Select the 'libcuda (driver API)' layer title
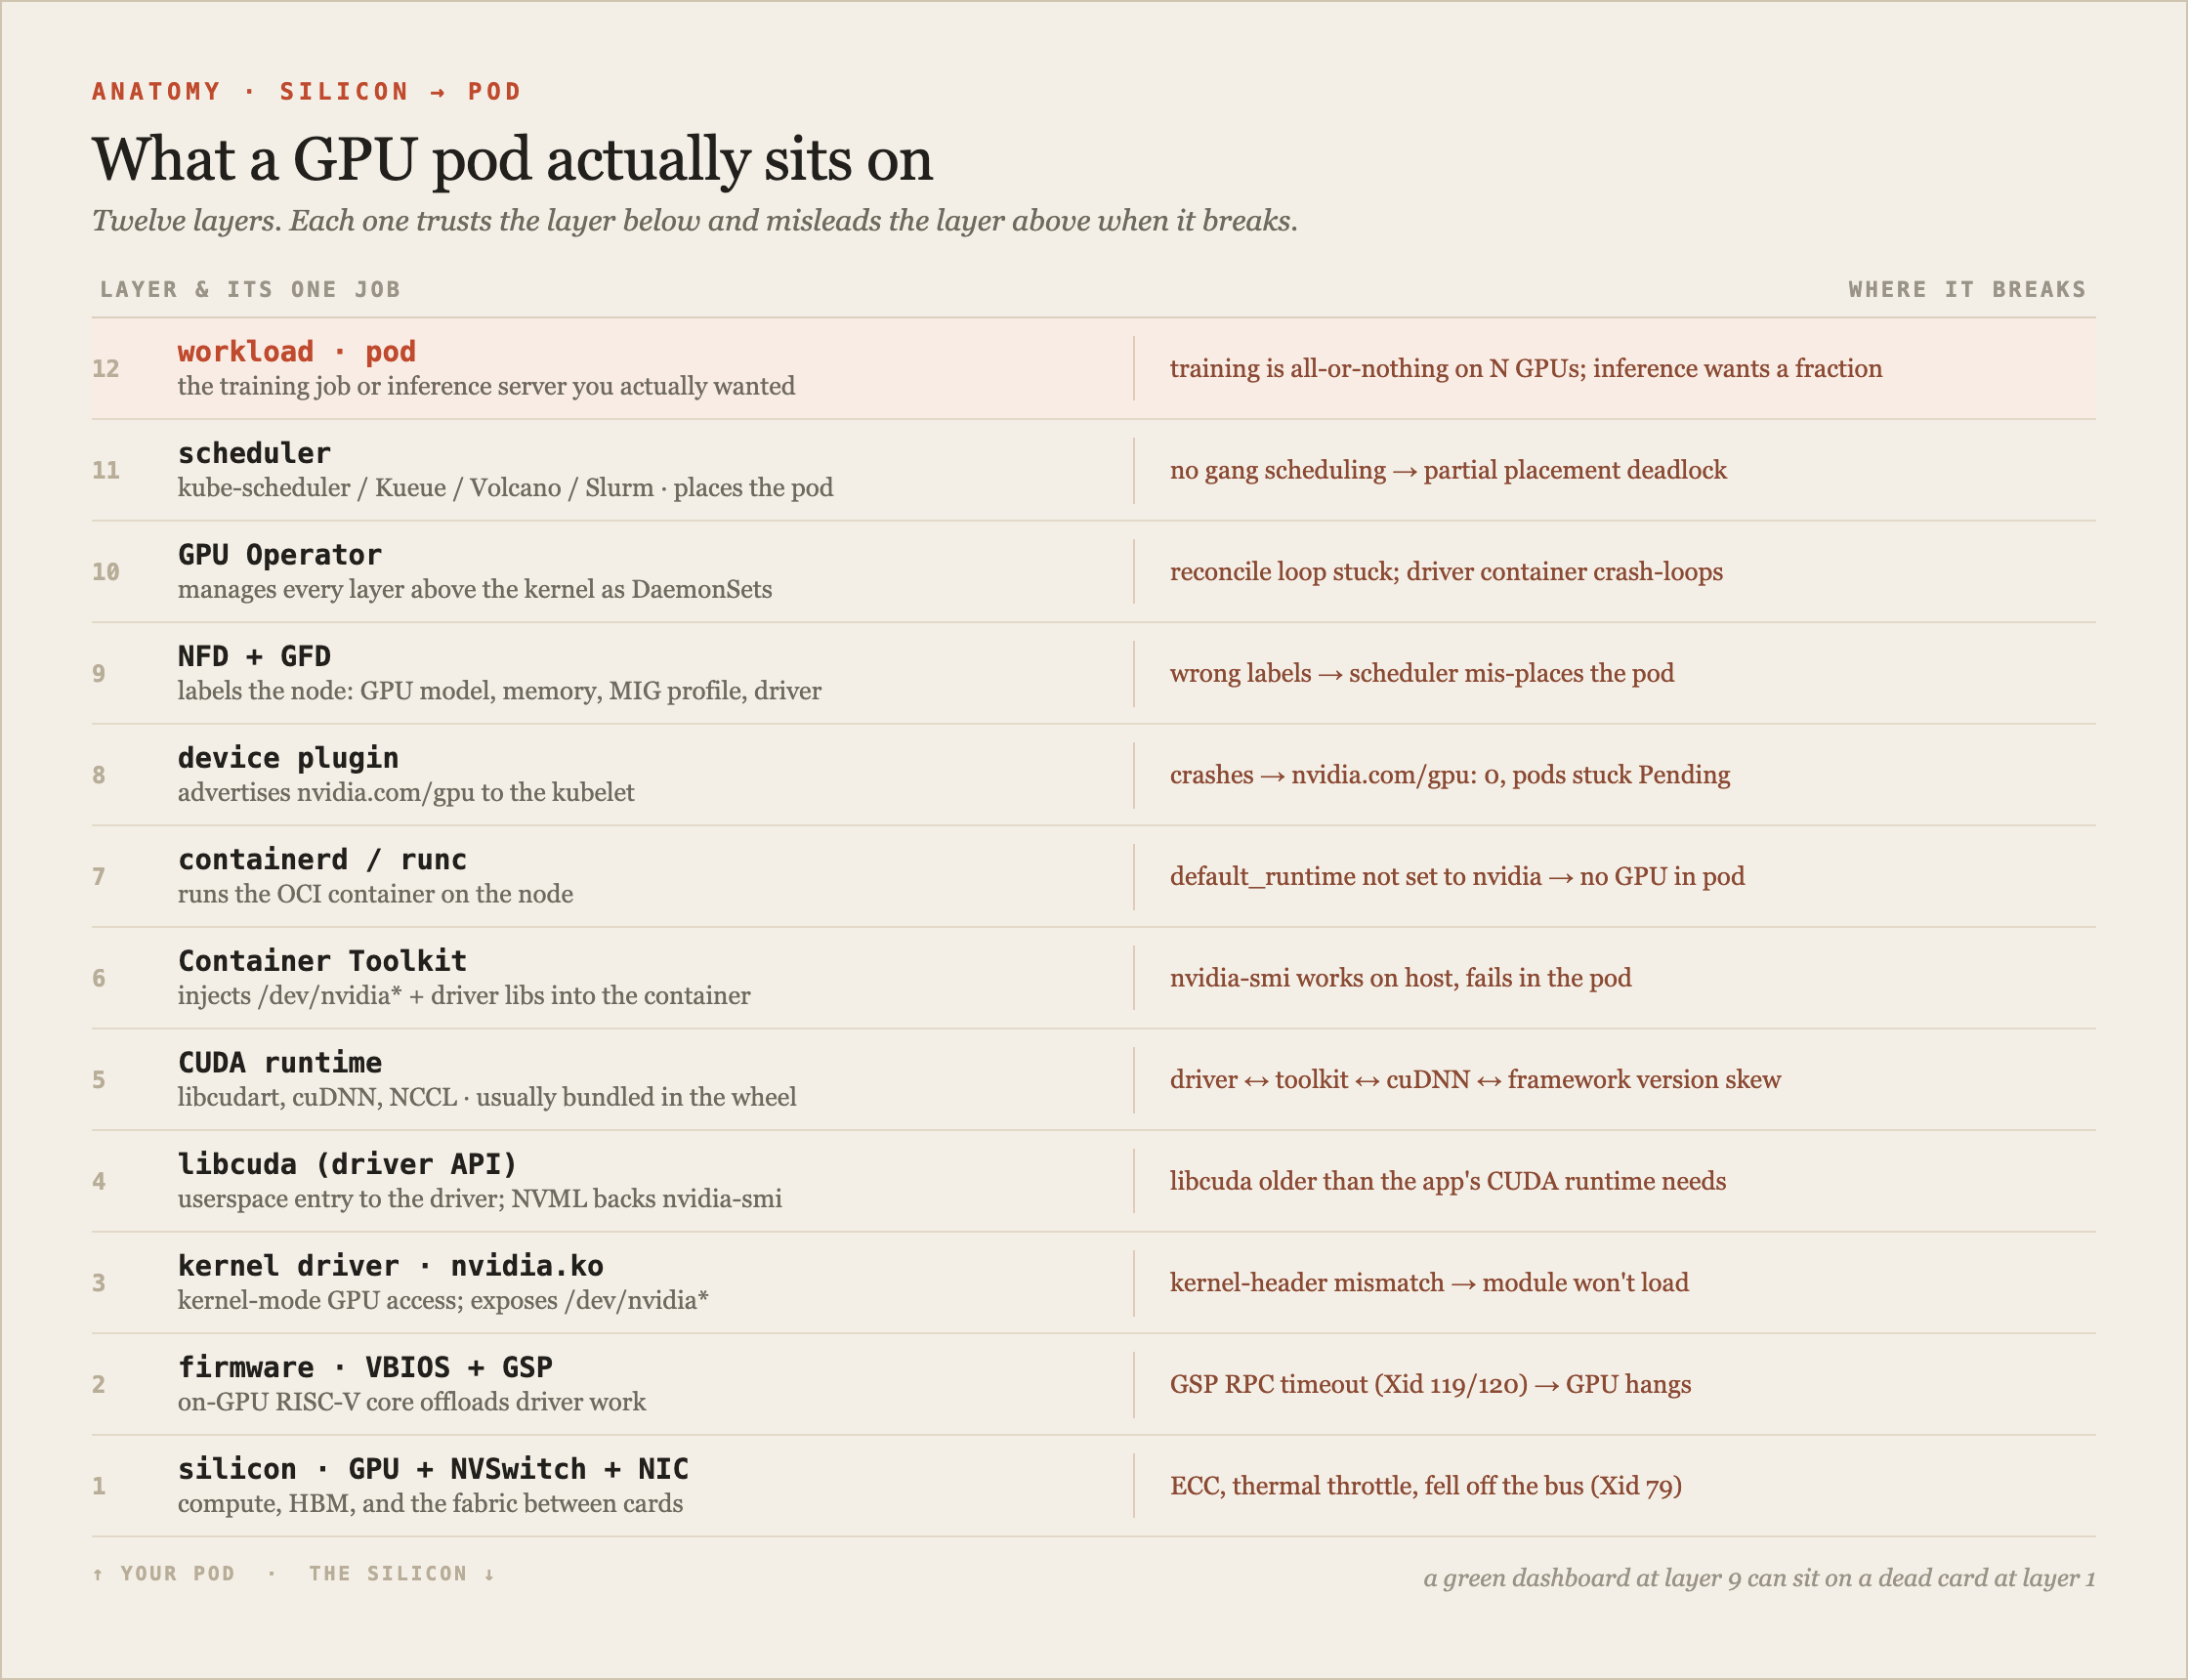 point(348,1164)
